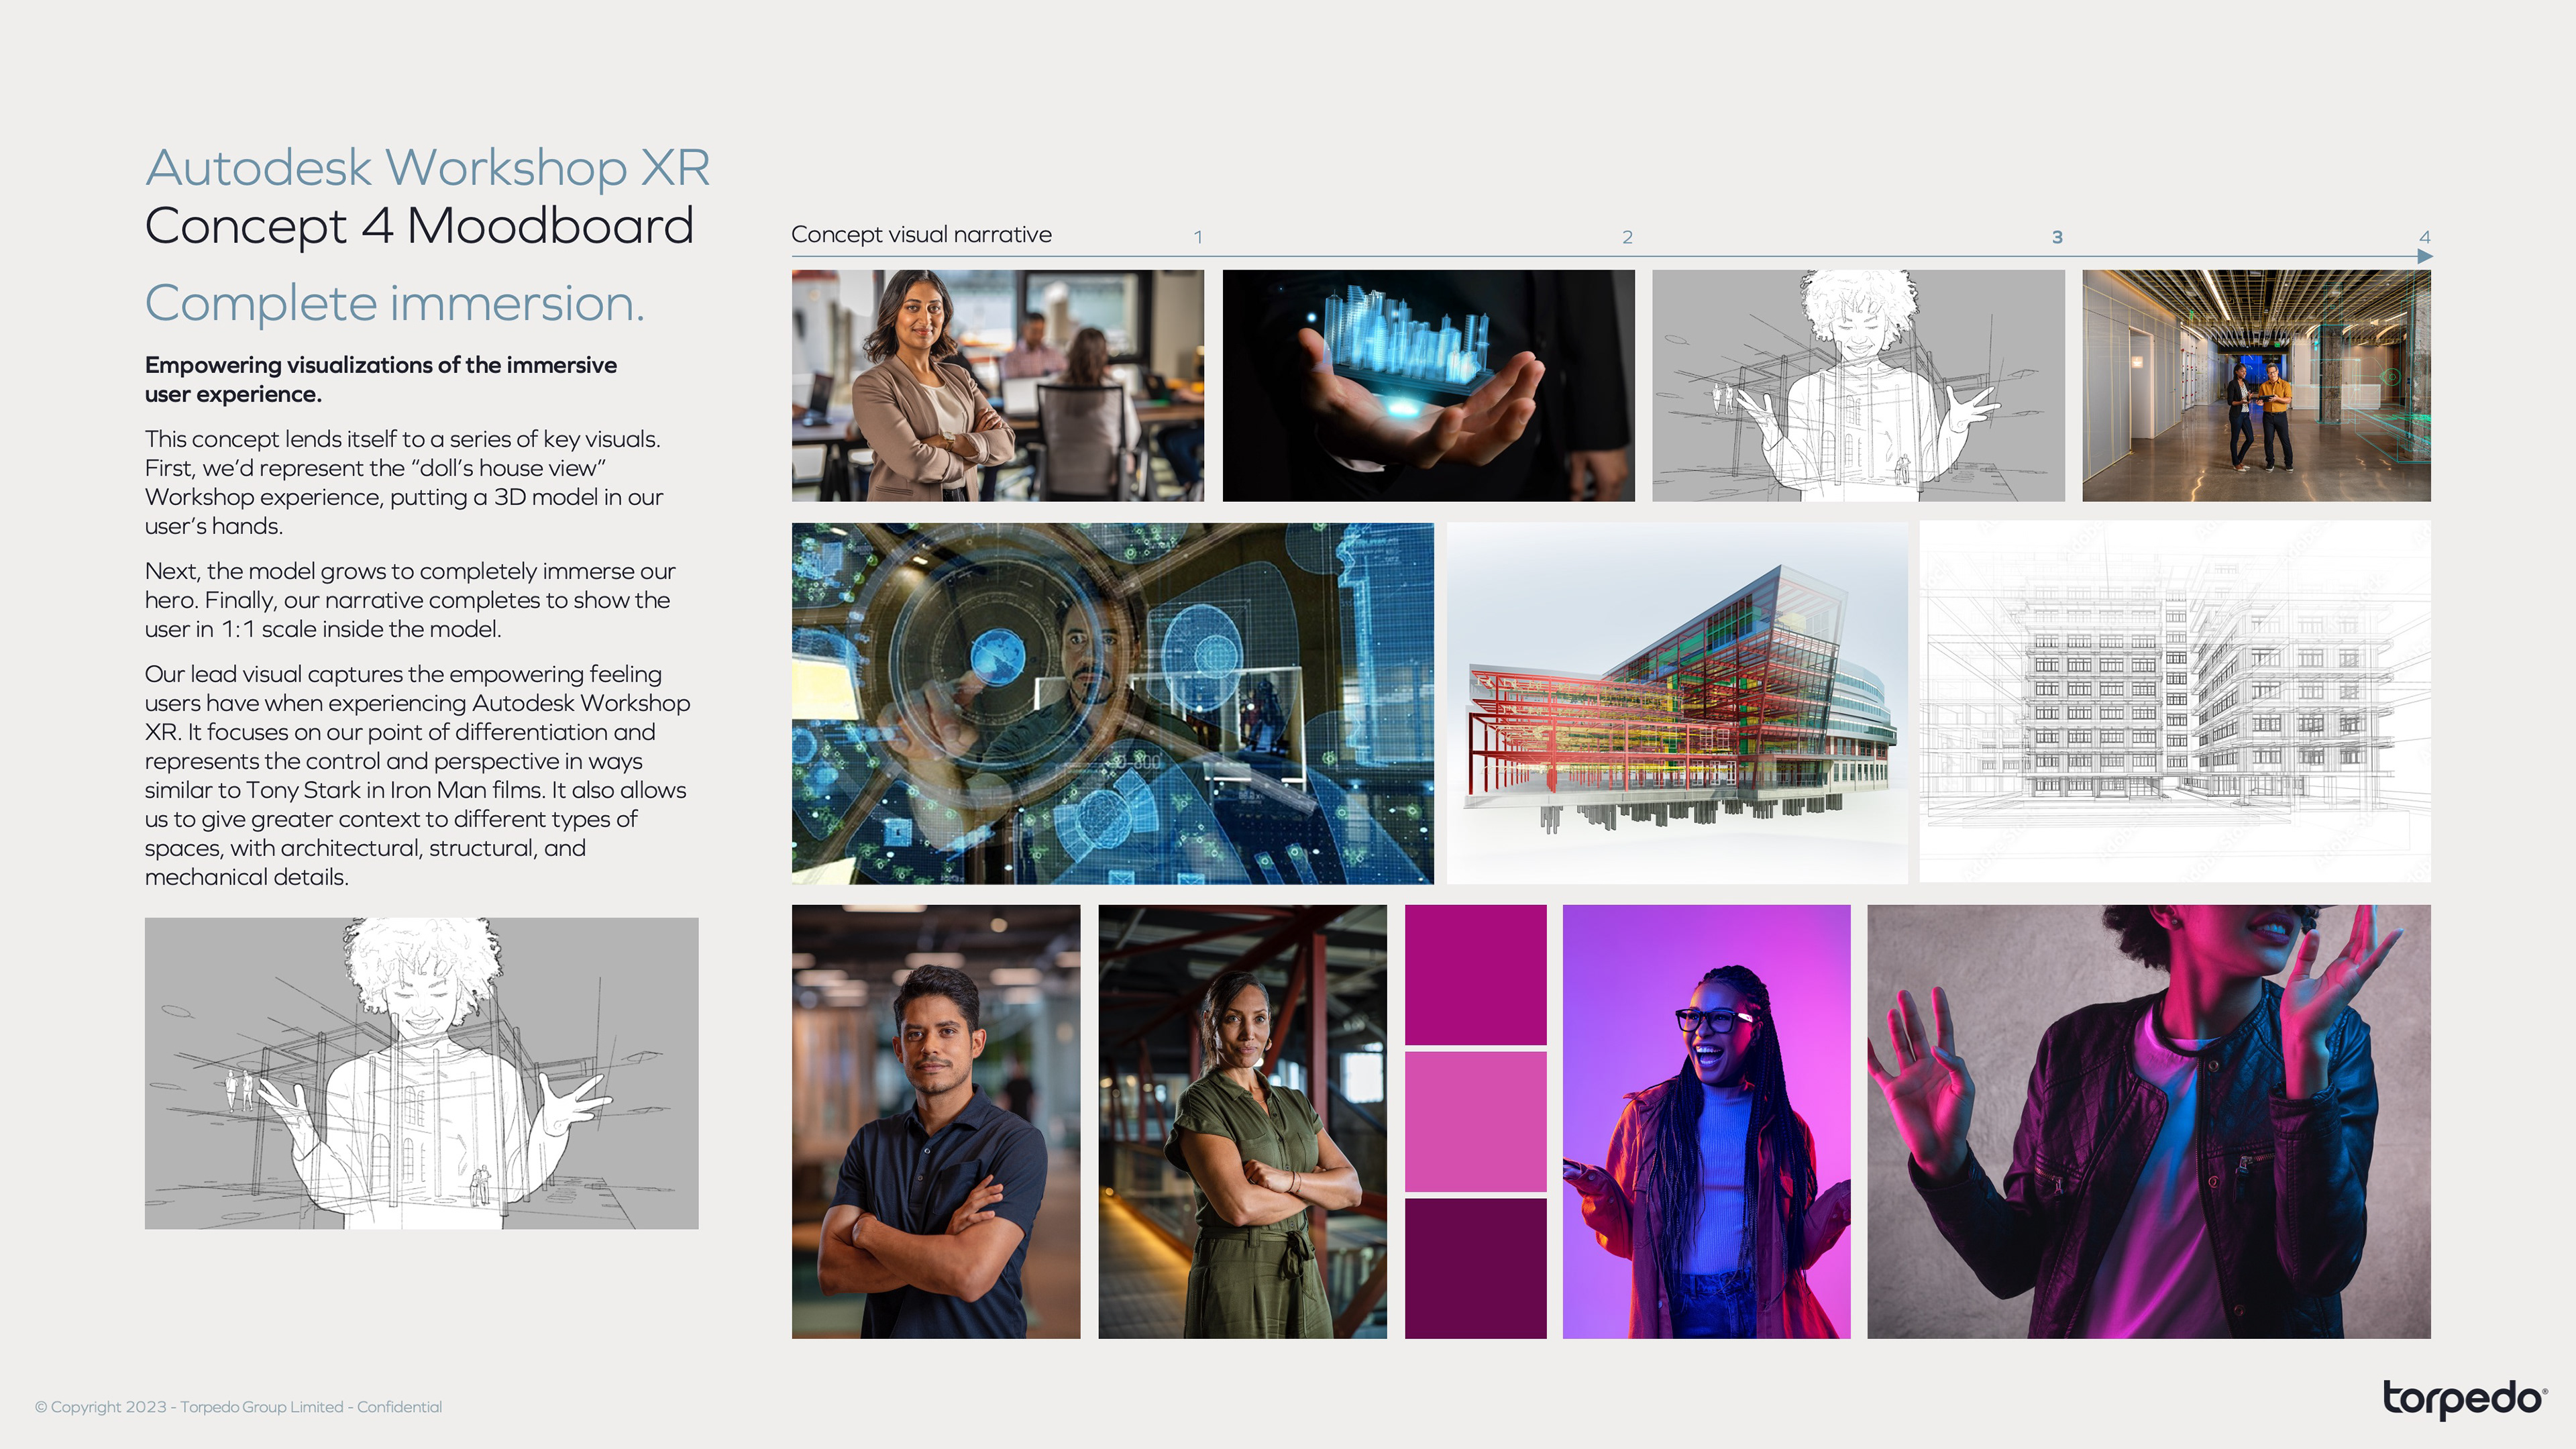Pick the middle pink color swatch
Screen dimensions: 2576x1449
1475,1121
